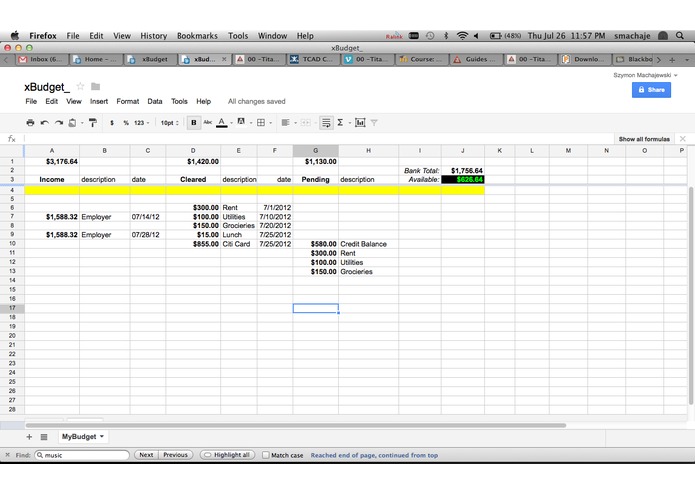
Task: Close the Show all formulas bar
Action: click(x=683, y=139)
